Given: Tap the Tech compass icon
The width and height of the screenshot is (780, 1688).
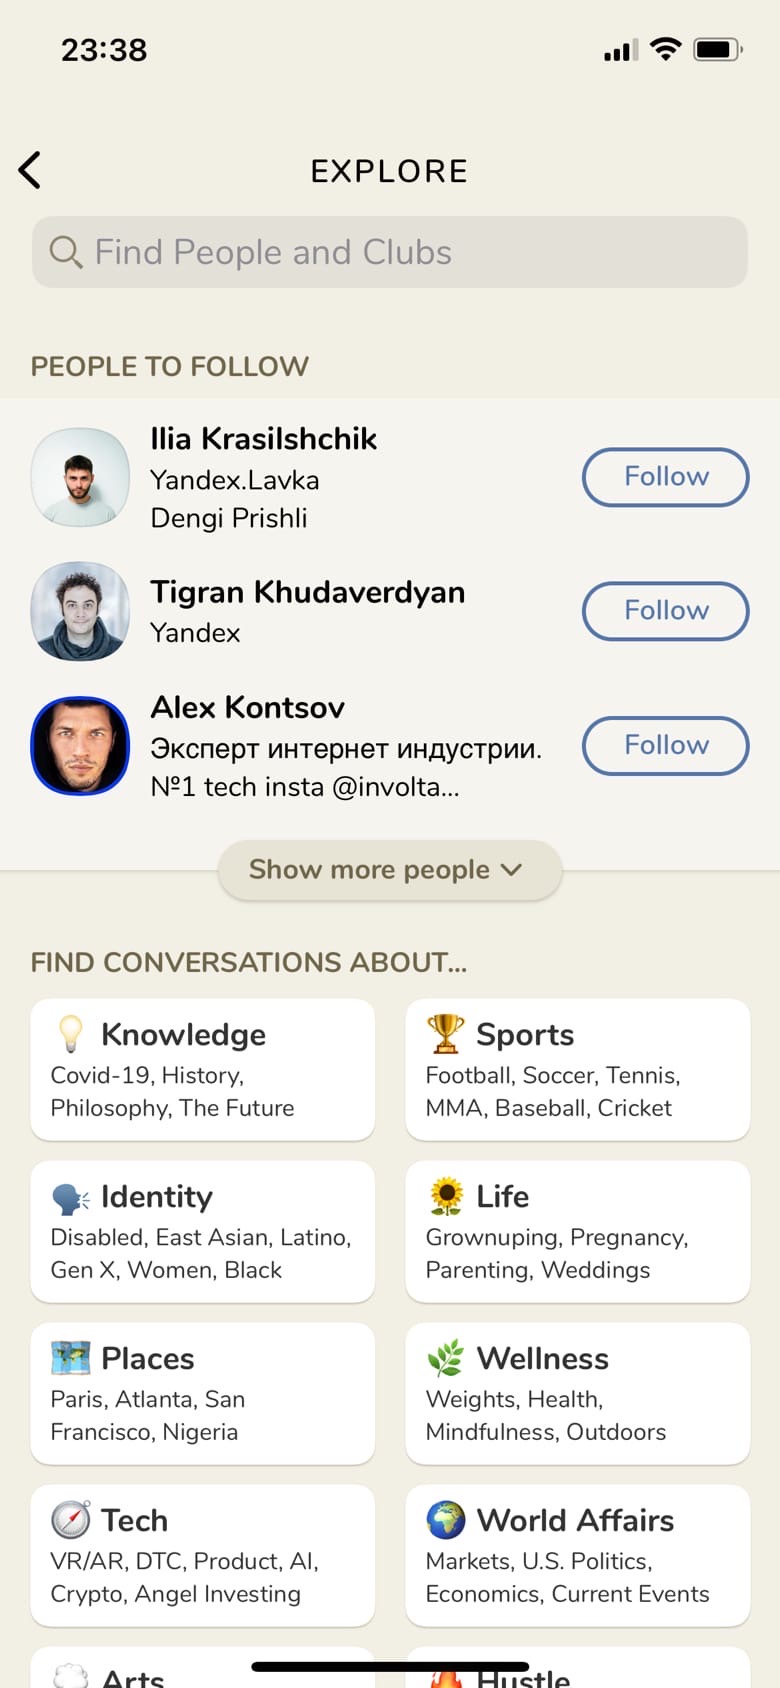Looking at the screenshot, I should coord(71,1520).
